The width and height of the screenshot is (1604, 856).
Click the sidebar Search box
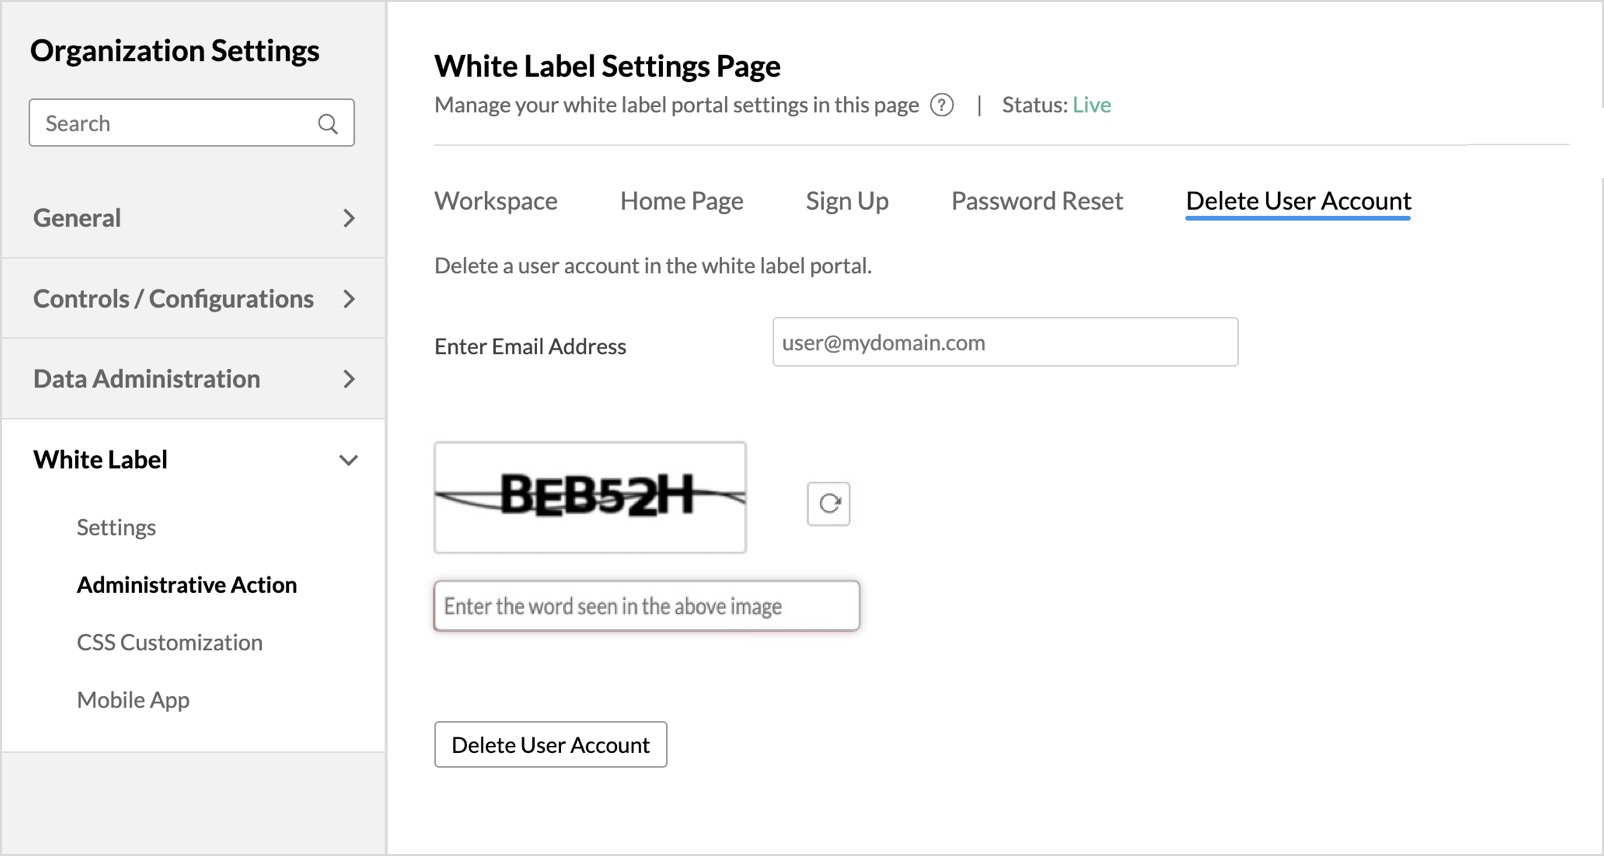pyautogui.click(x=192, y=123)
